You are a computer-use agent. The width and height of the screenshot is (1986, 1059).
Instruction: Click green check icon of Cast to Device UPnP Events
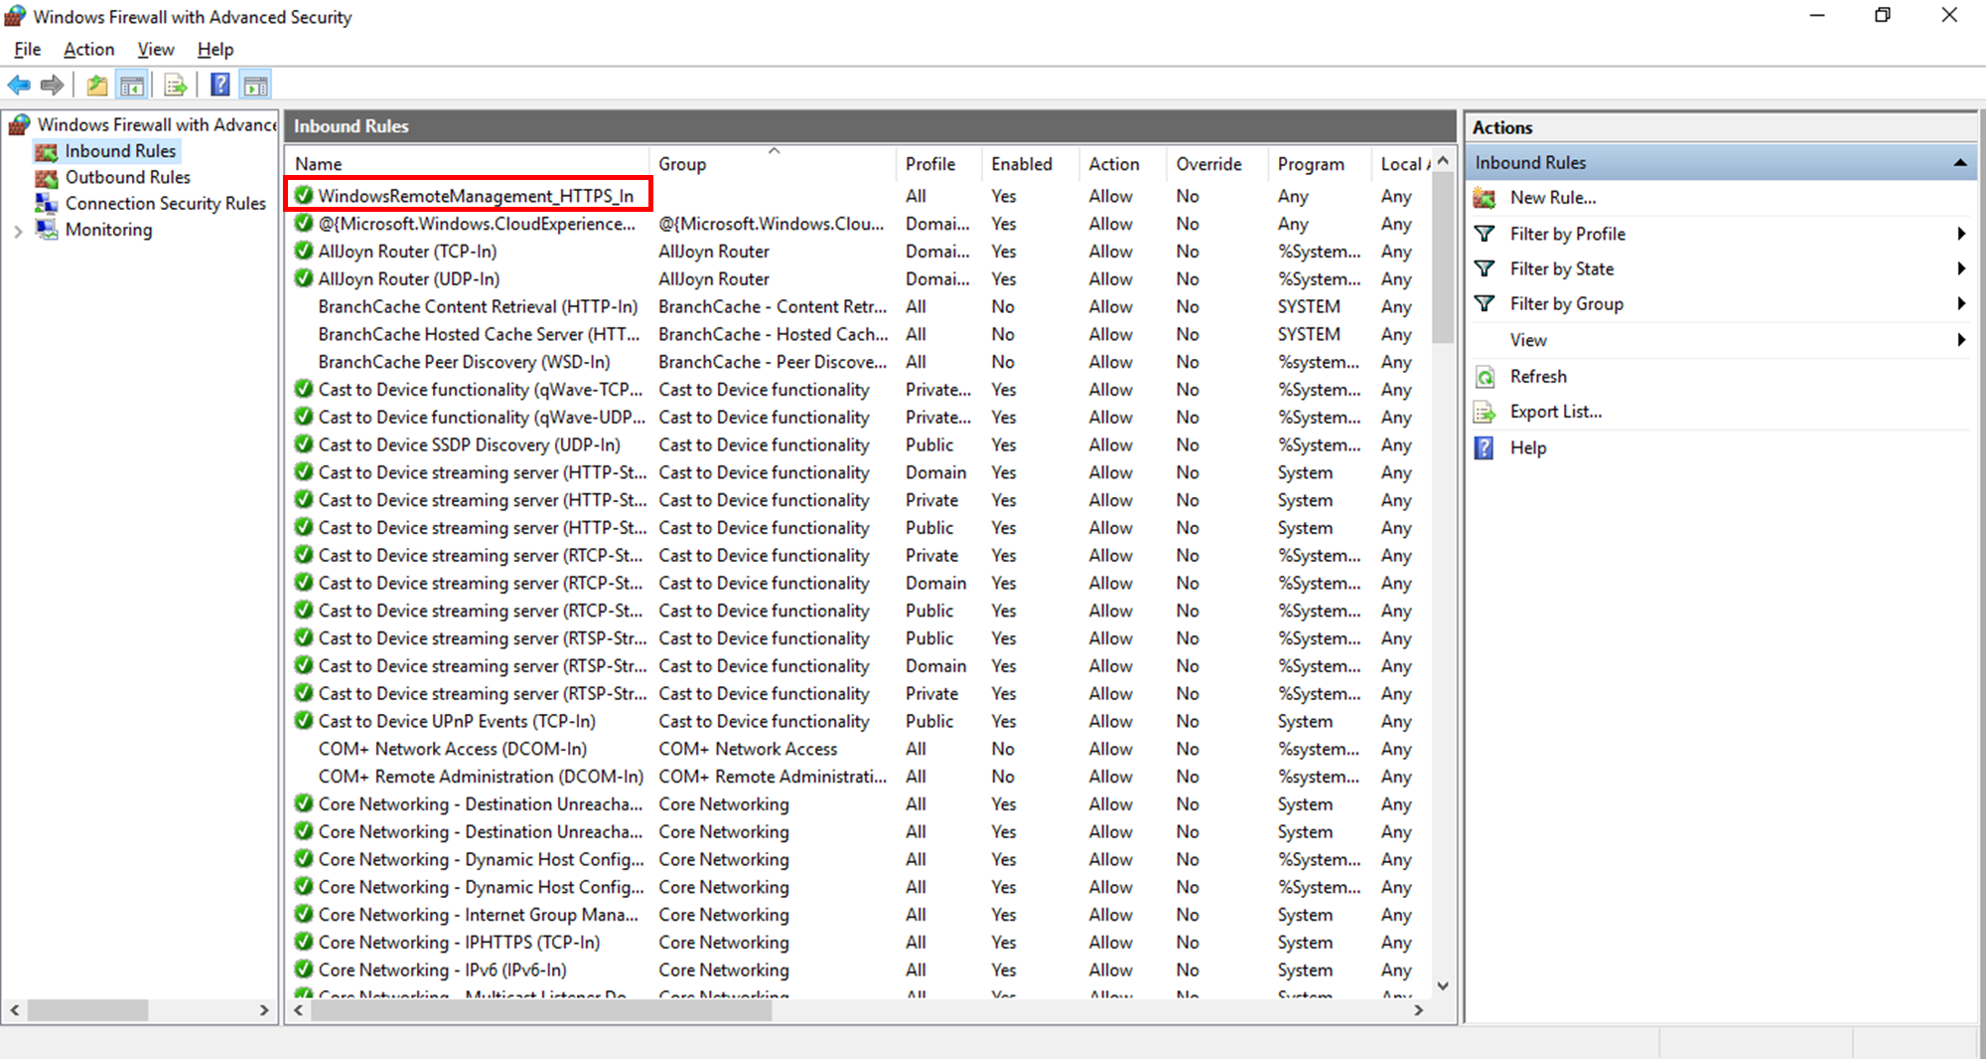point(303,721)
